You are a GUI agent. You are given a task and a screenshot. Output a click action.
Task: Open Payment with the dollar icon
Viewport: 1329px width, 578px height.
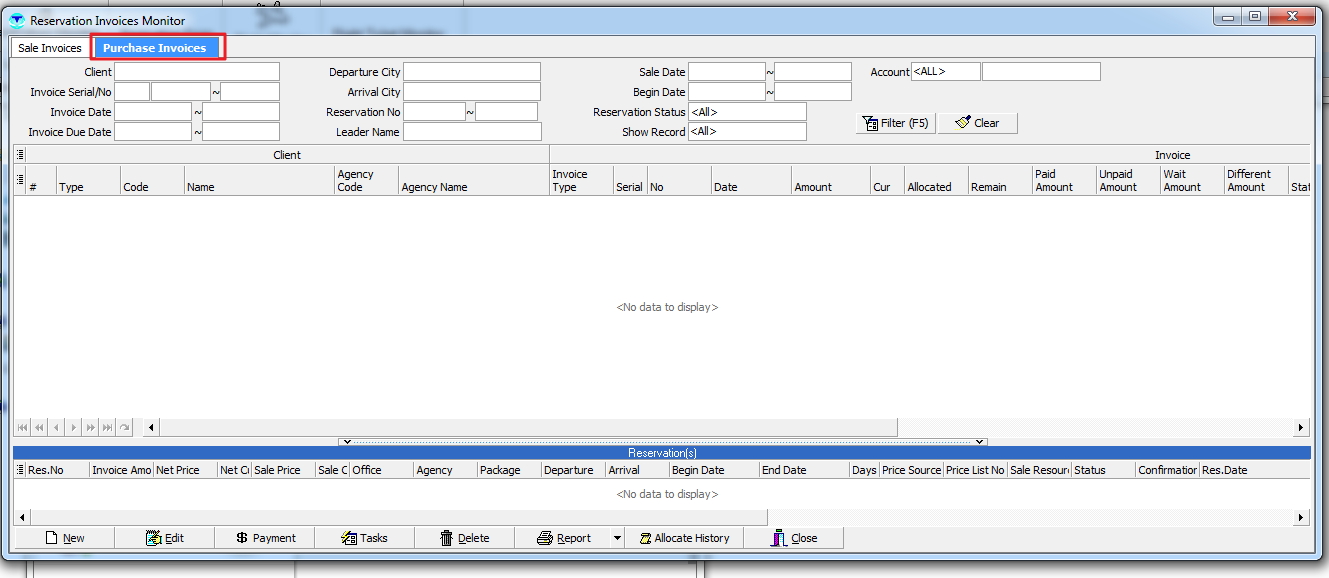point(265,538)
